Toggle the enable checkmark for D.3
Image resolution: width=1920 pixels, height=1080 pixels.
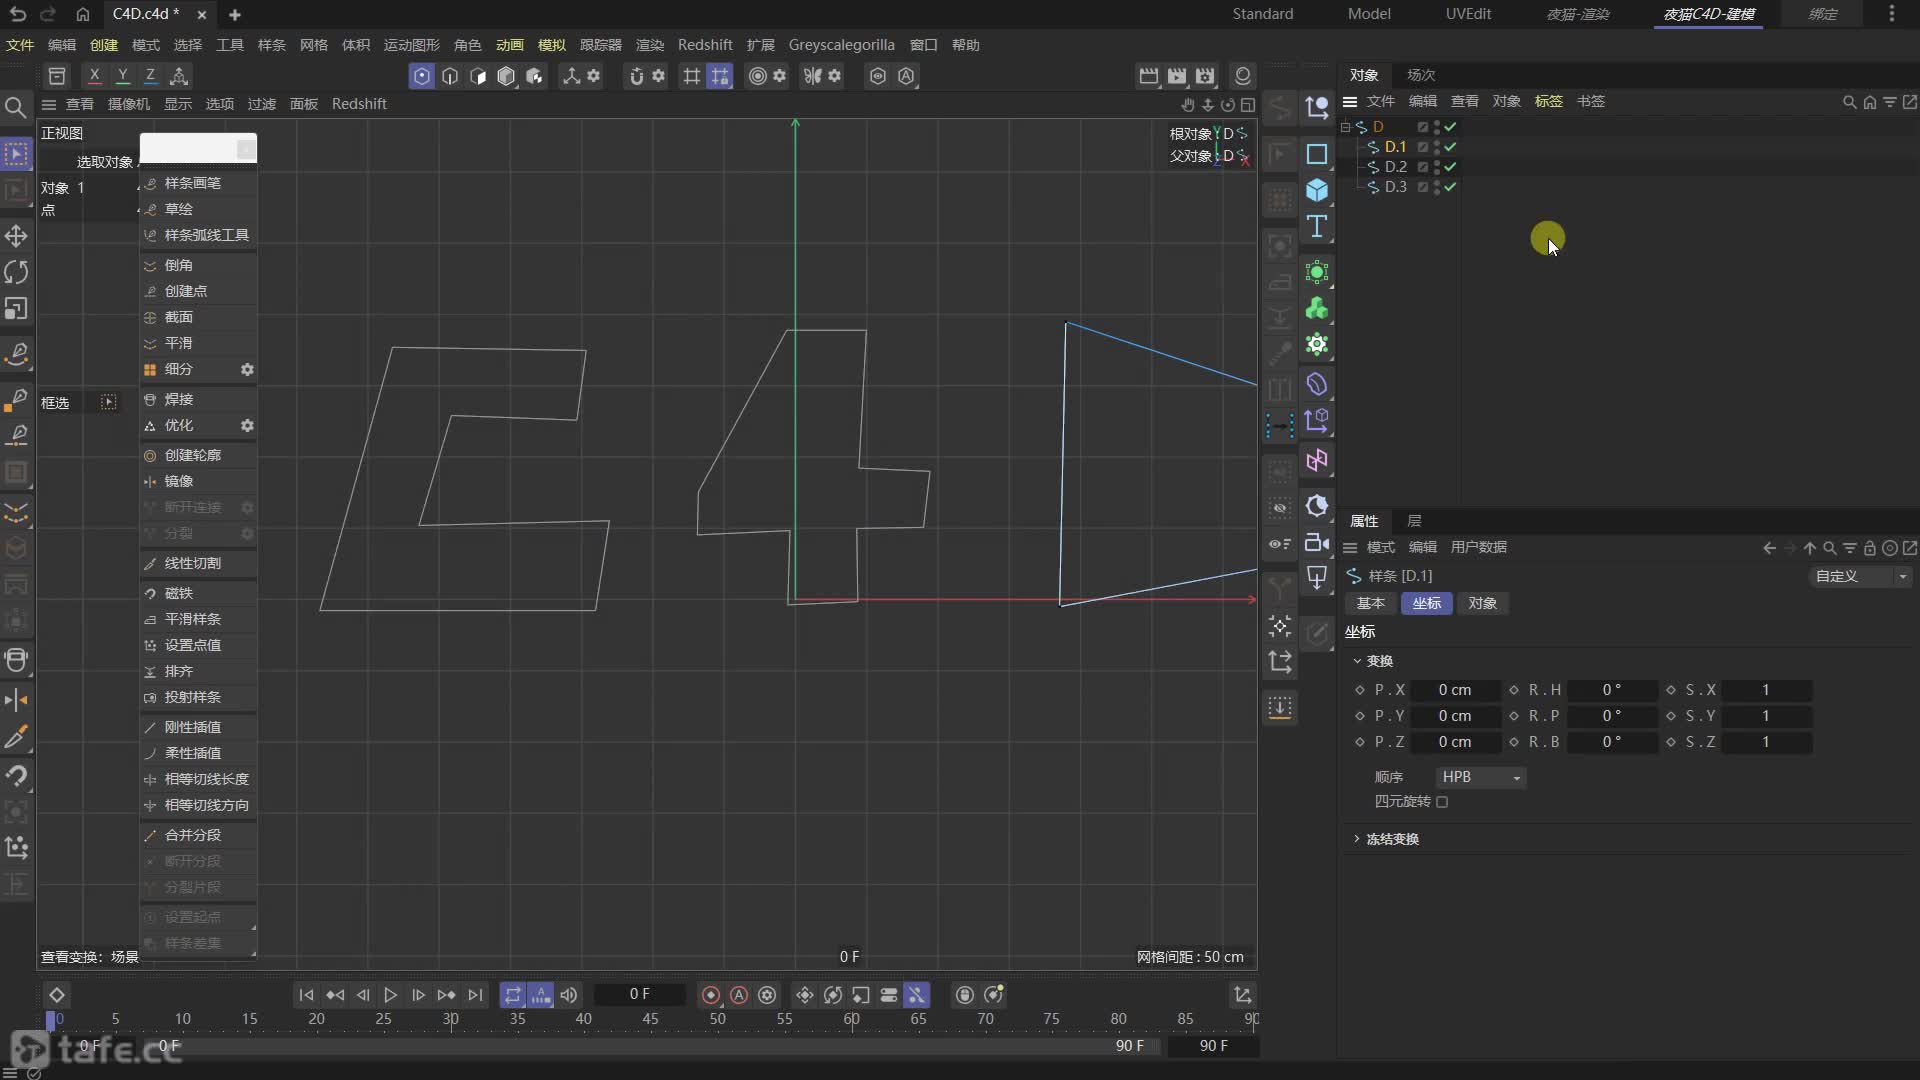pos(1450,187)
